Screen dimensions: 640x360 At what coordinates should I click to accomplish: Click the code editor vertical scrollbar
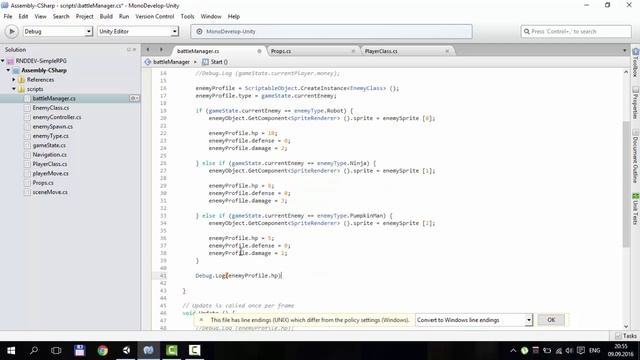626,184
